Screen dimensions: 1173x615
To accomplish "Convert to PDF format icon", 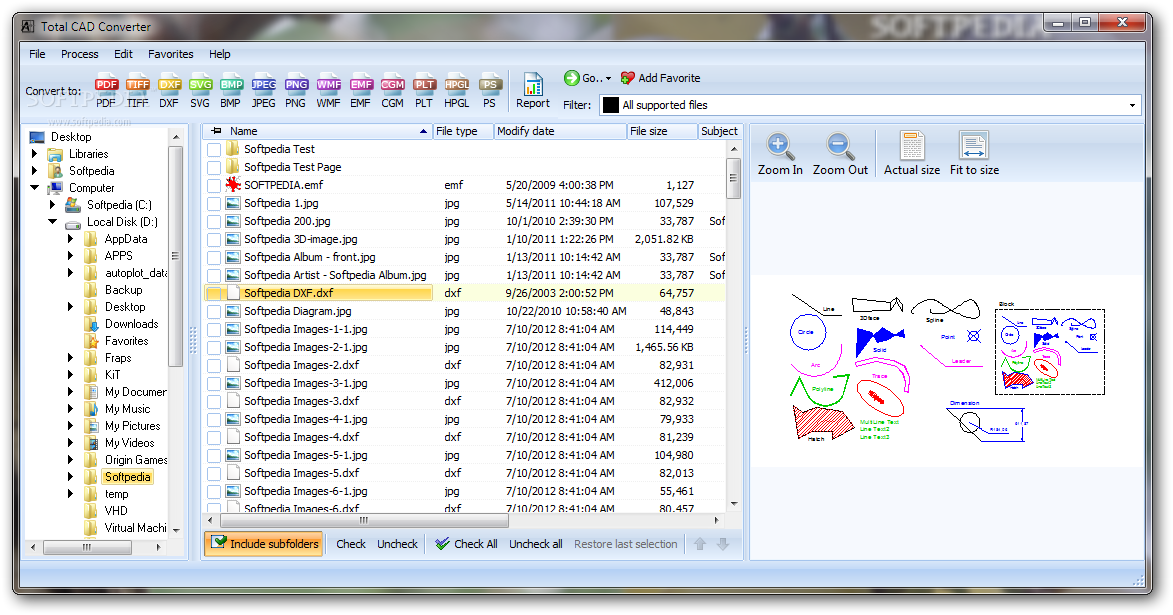I will [x=106, y=93].
